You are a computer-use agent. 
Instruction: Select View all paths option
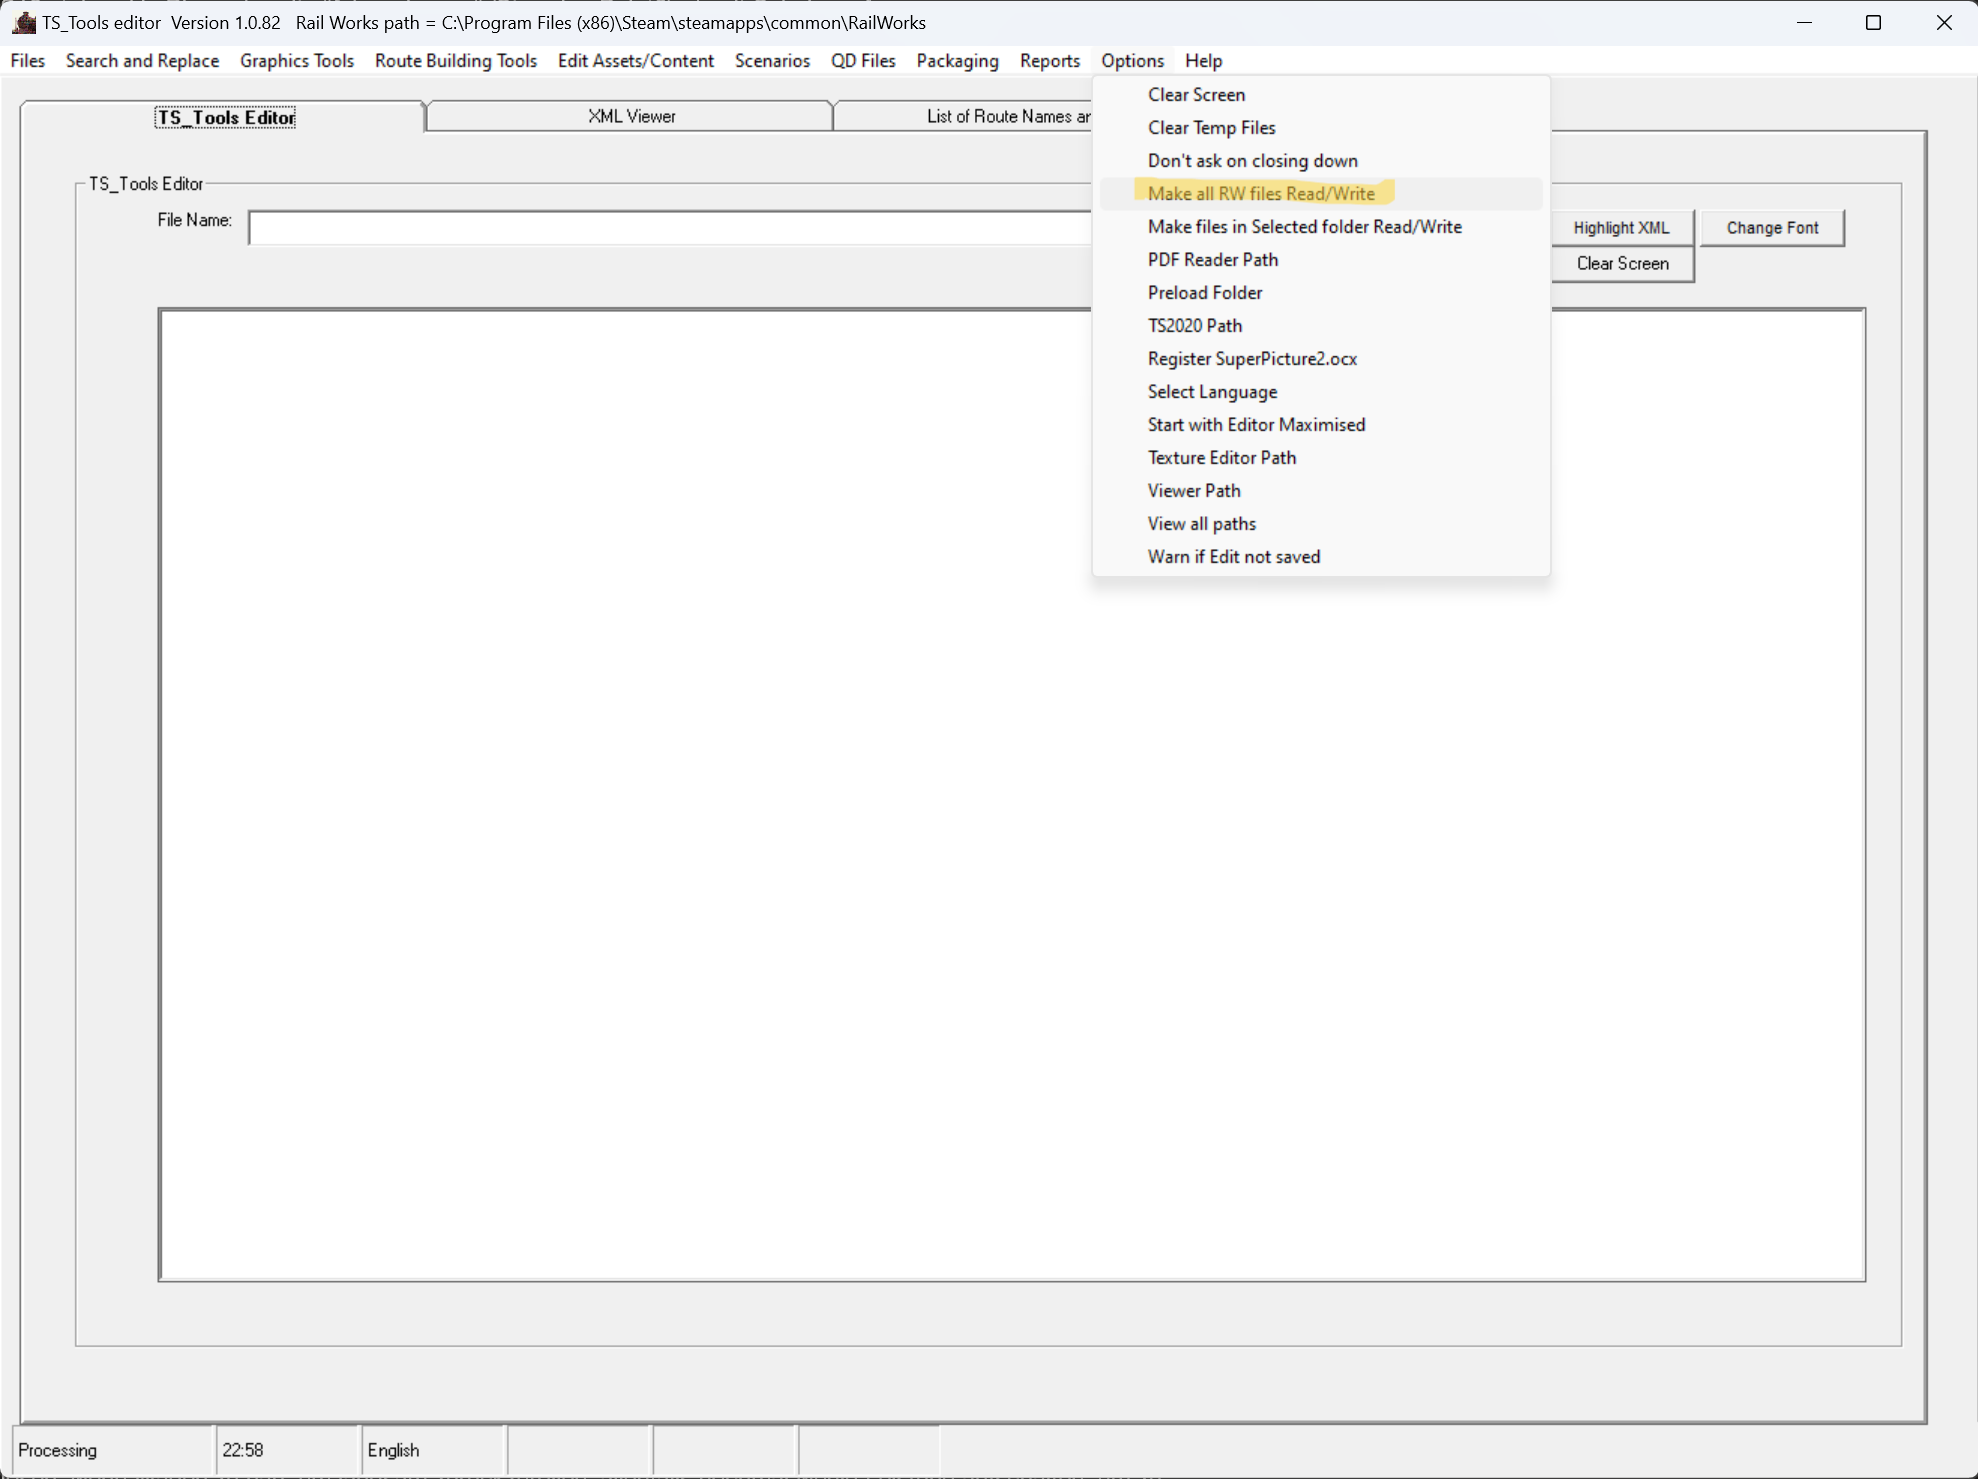[x=1201, y=524]
